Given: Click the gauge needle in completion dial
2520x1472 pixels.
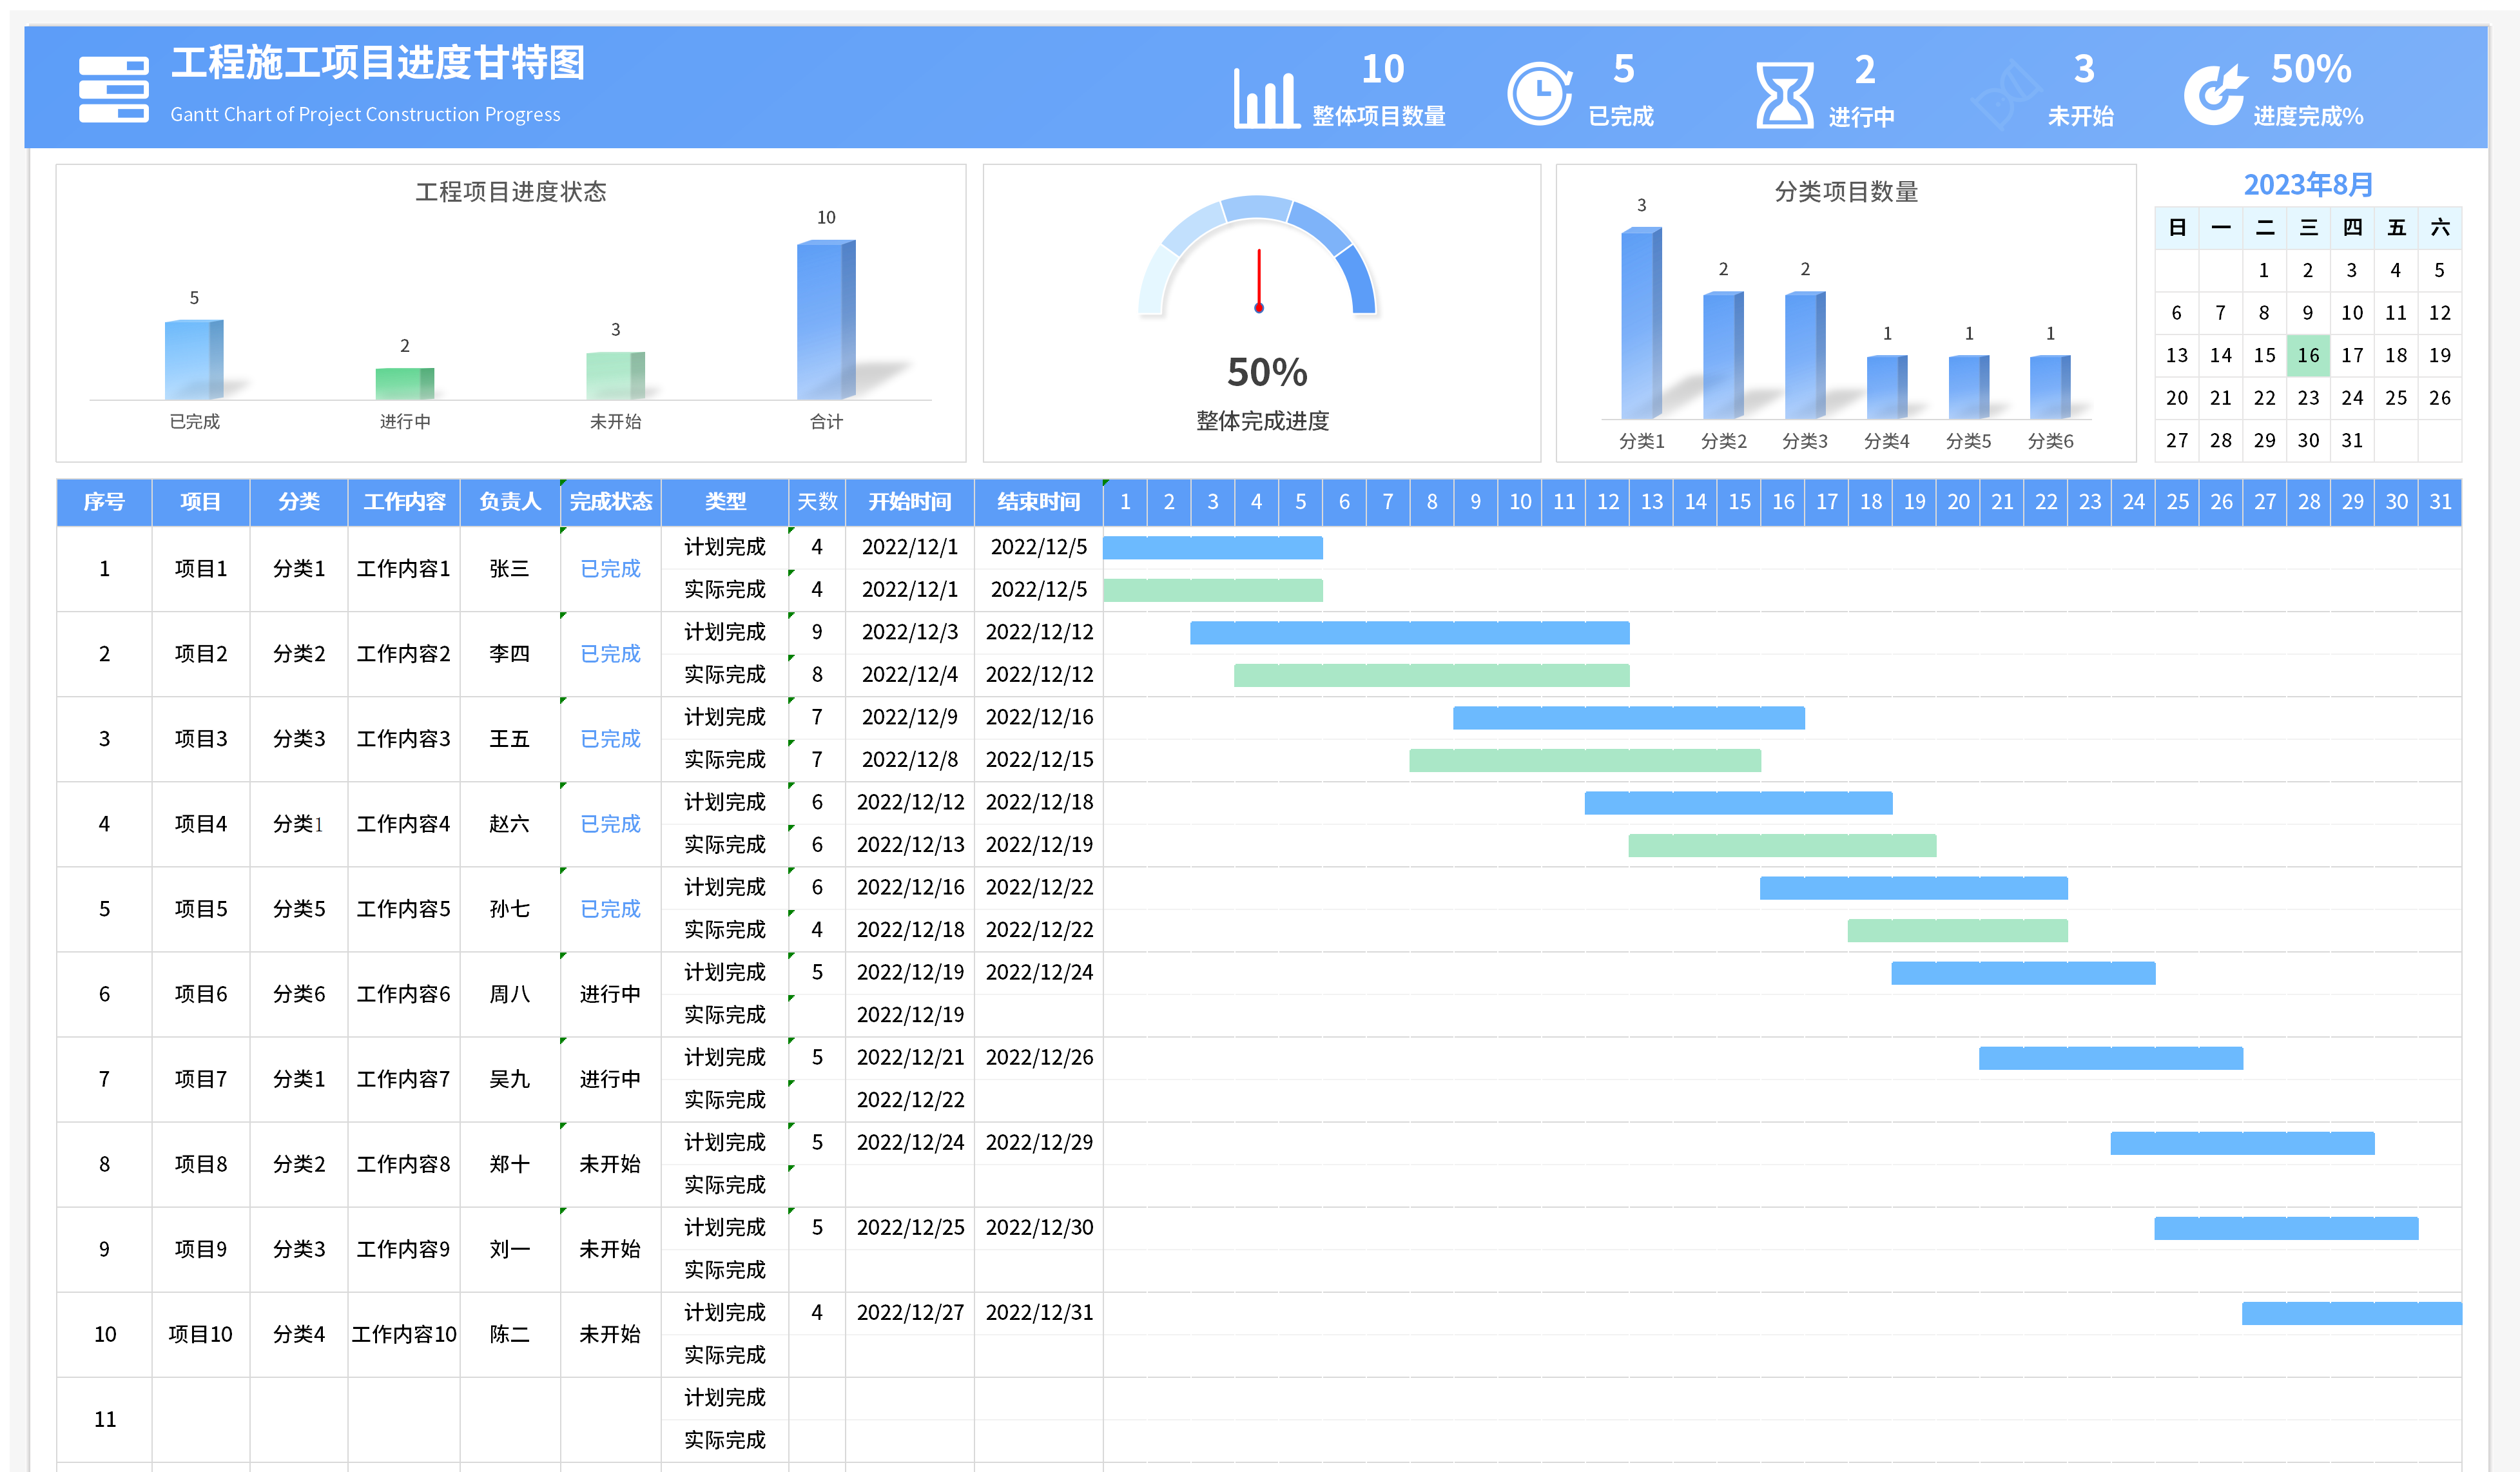Looking at the screenshot, I should coord(1259,280).
